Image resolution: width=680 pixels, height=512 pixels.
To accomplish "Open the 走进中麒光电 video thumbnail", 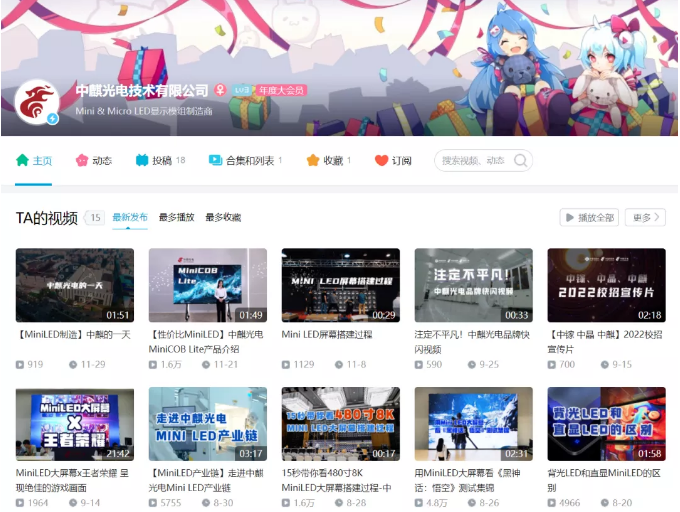I will click(208, 424).
